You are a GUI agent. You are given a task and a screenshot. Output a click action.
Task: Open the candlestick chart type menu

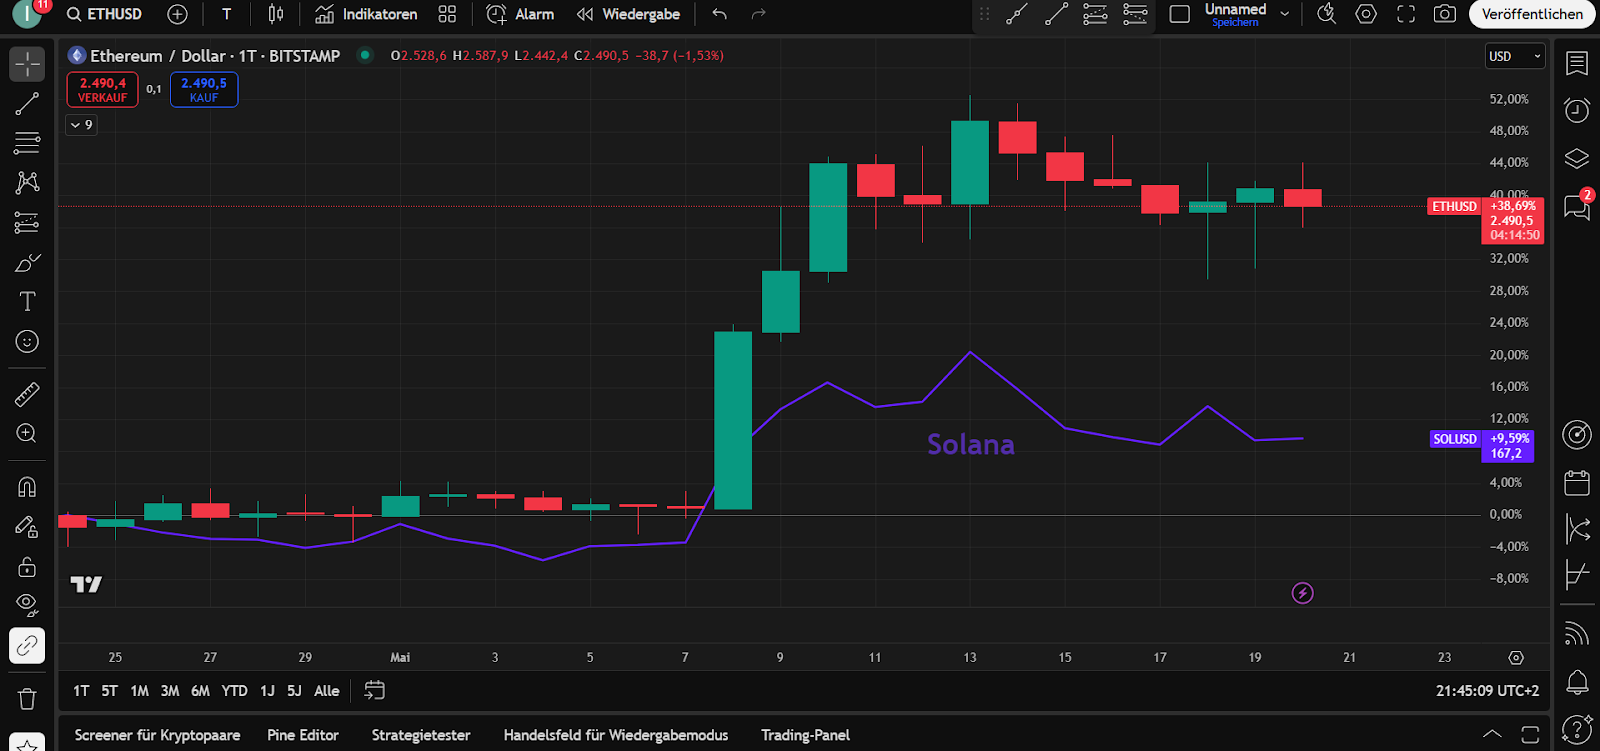pos(276,14)
